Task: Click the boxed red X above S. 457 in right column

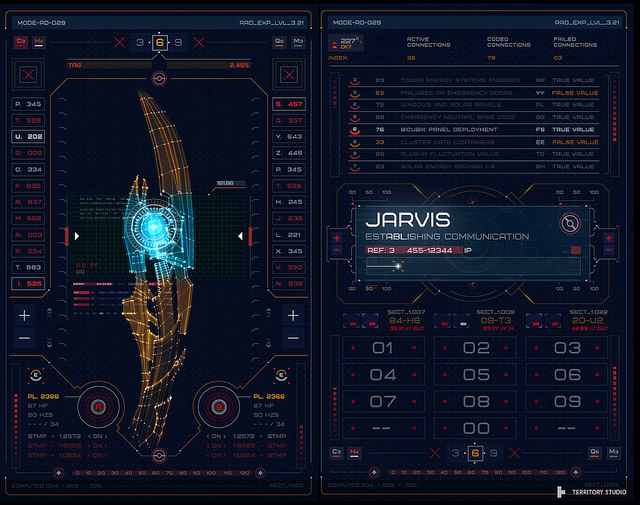Action: point(289,75)
